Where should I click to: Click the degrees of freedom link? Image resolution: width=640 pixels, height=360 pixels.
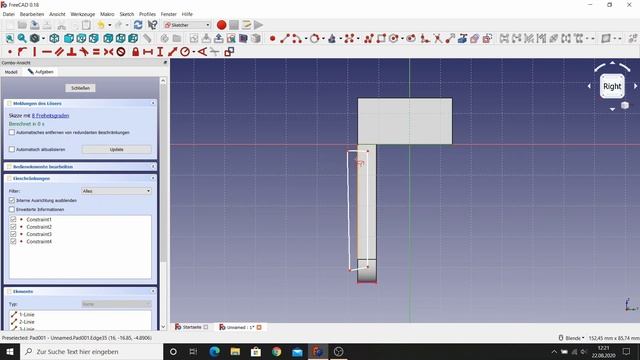click(51, 116)
